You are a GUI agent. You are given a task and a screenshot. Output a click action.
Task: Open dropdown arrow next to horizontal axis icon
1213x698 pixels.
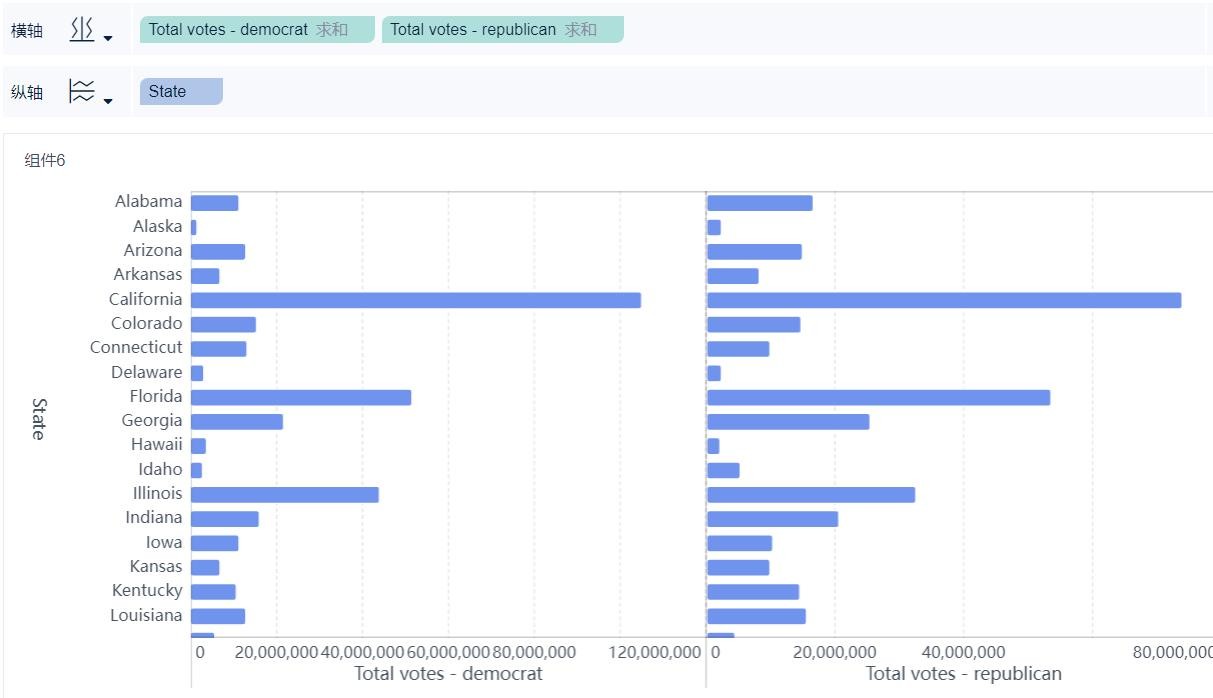[108, 39]
